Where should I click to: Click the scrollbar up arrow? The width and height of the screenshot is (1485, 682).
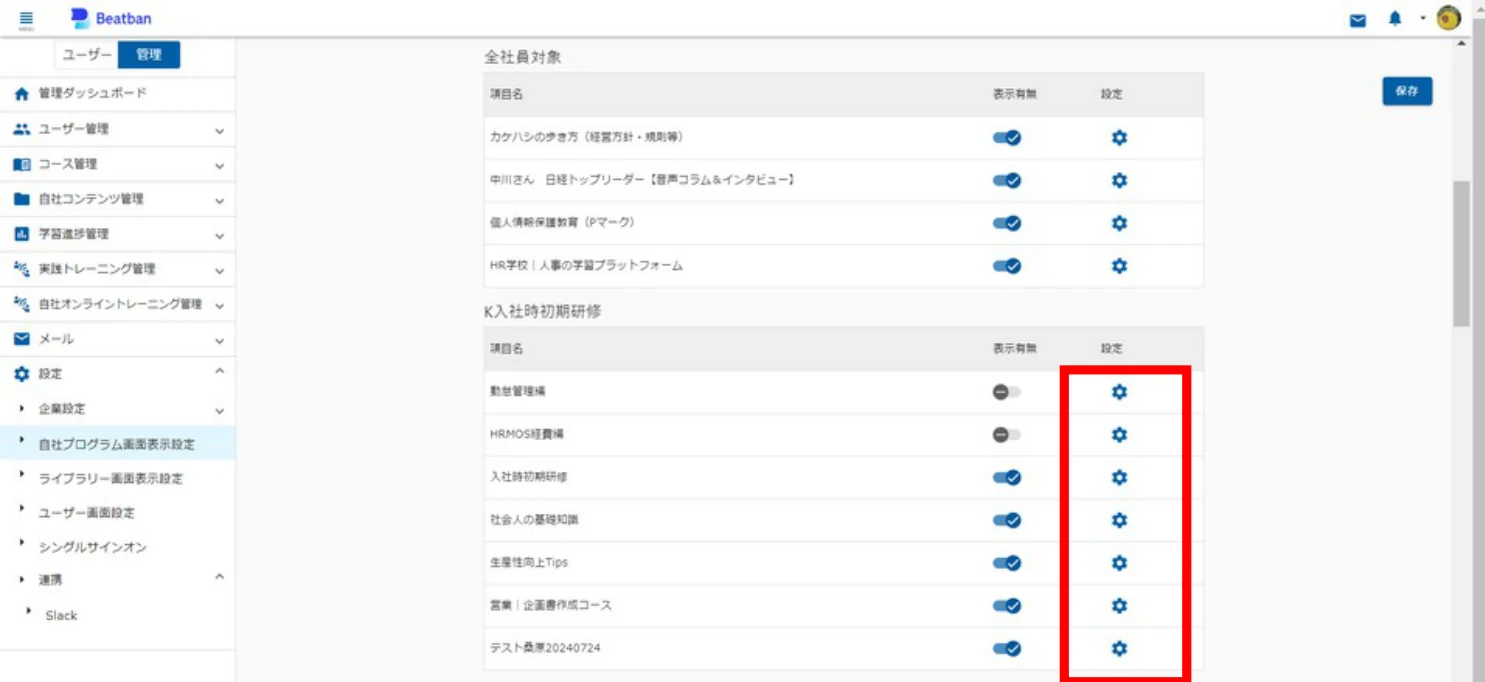1461,44
